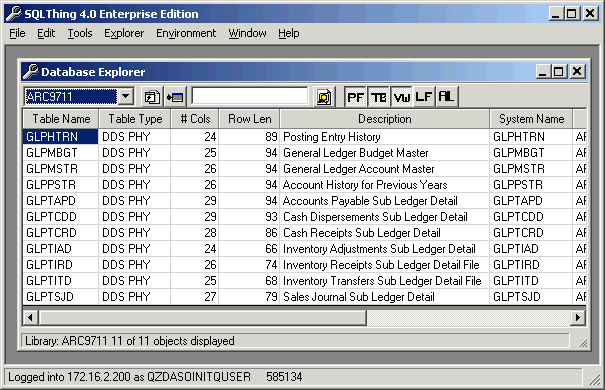Open the Window menu
The width and height of the screenshot is (605, 390).
point(247,34)
